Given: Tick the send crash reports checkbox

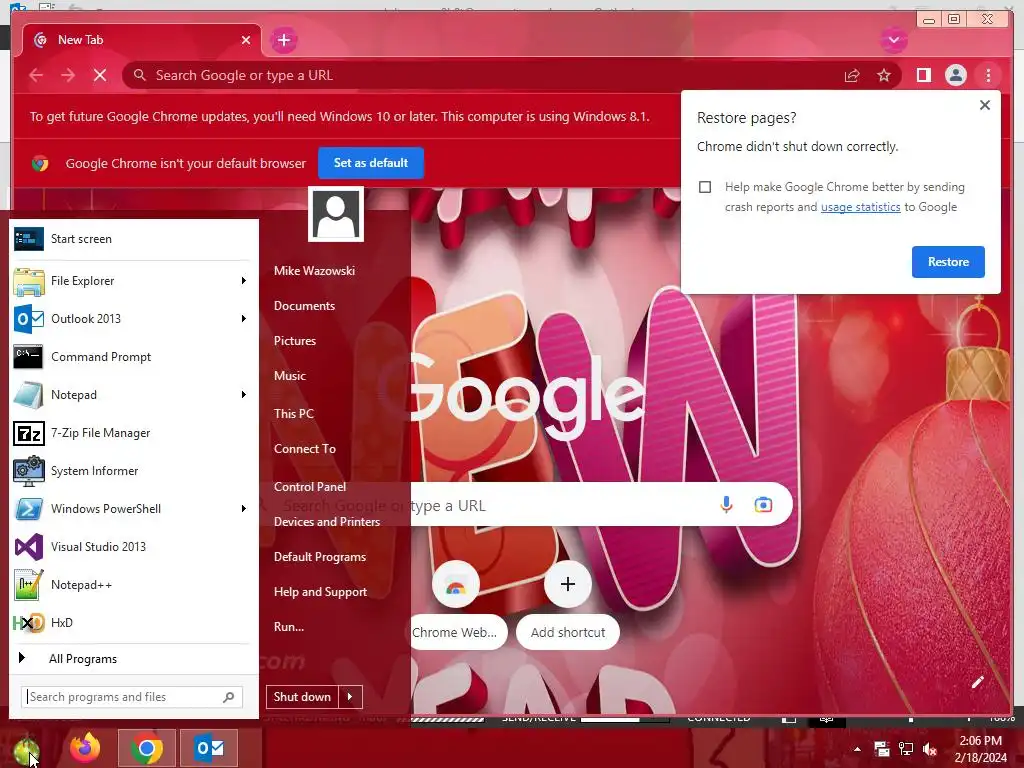Looking at the screenshot, I should pyautogui.click(x=705, y=187).
